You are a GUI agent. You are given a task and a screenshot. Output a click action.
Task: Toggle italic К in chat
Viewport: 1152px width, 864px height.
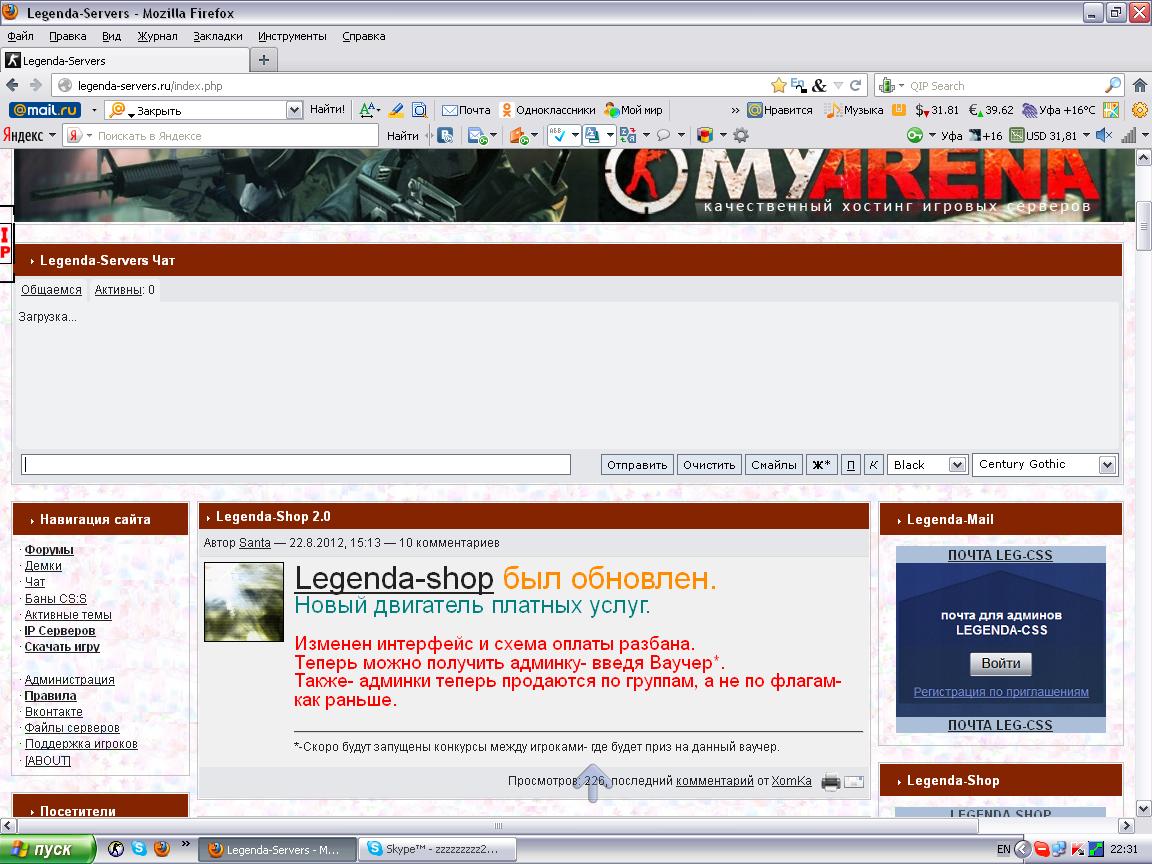click(x=874, y=464)
